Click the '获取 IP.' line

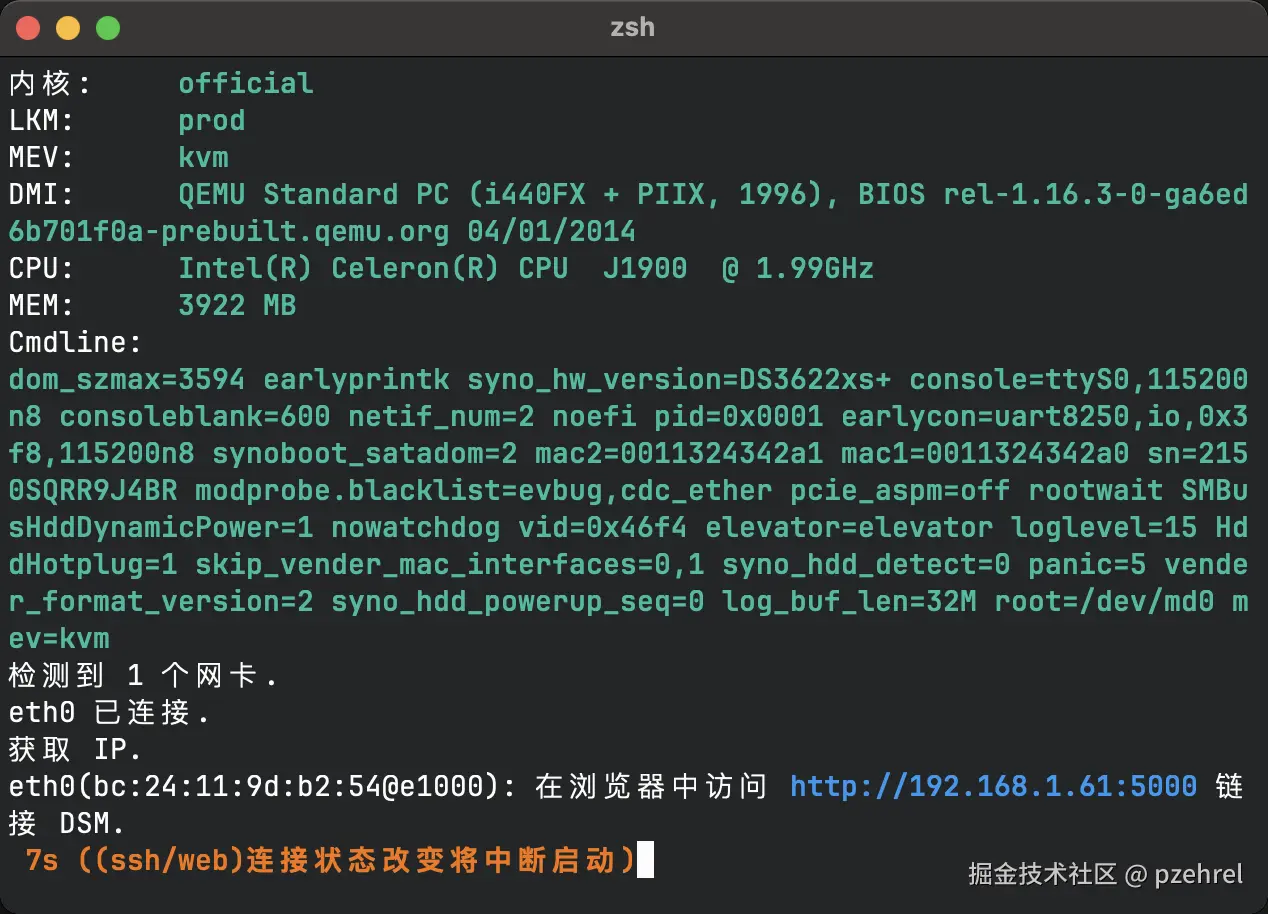(x=76, y=749)
